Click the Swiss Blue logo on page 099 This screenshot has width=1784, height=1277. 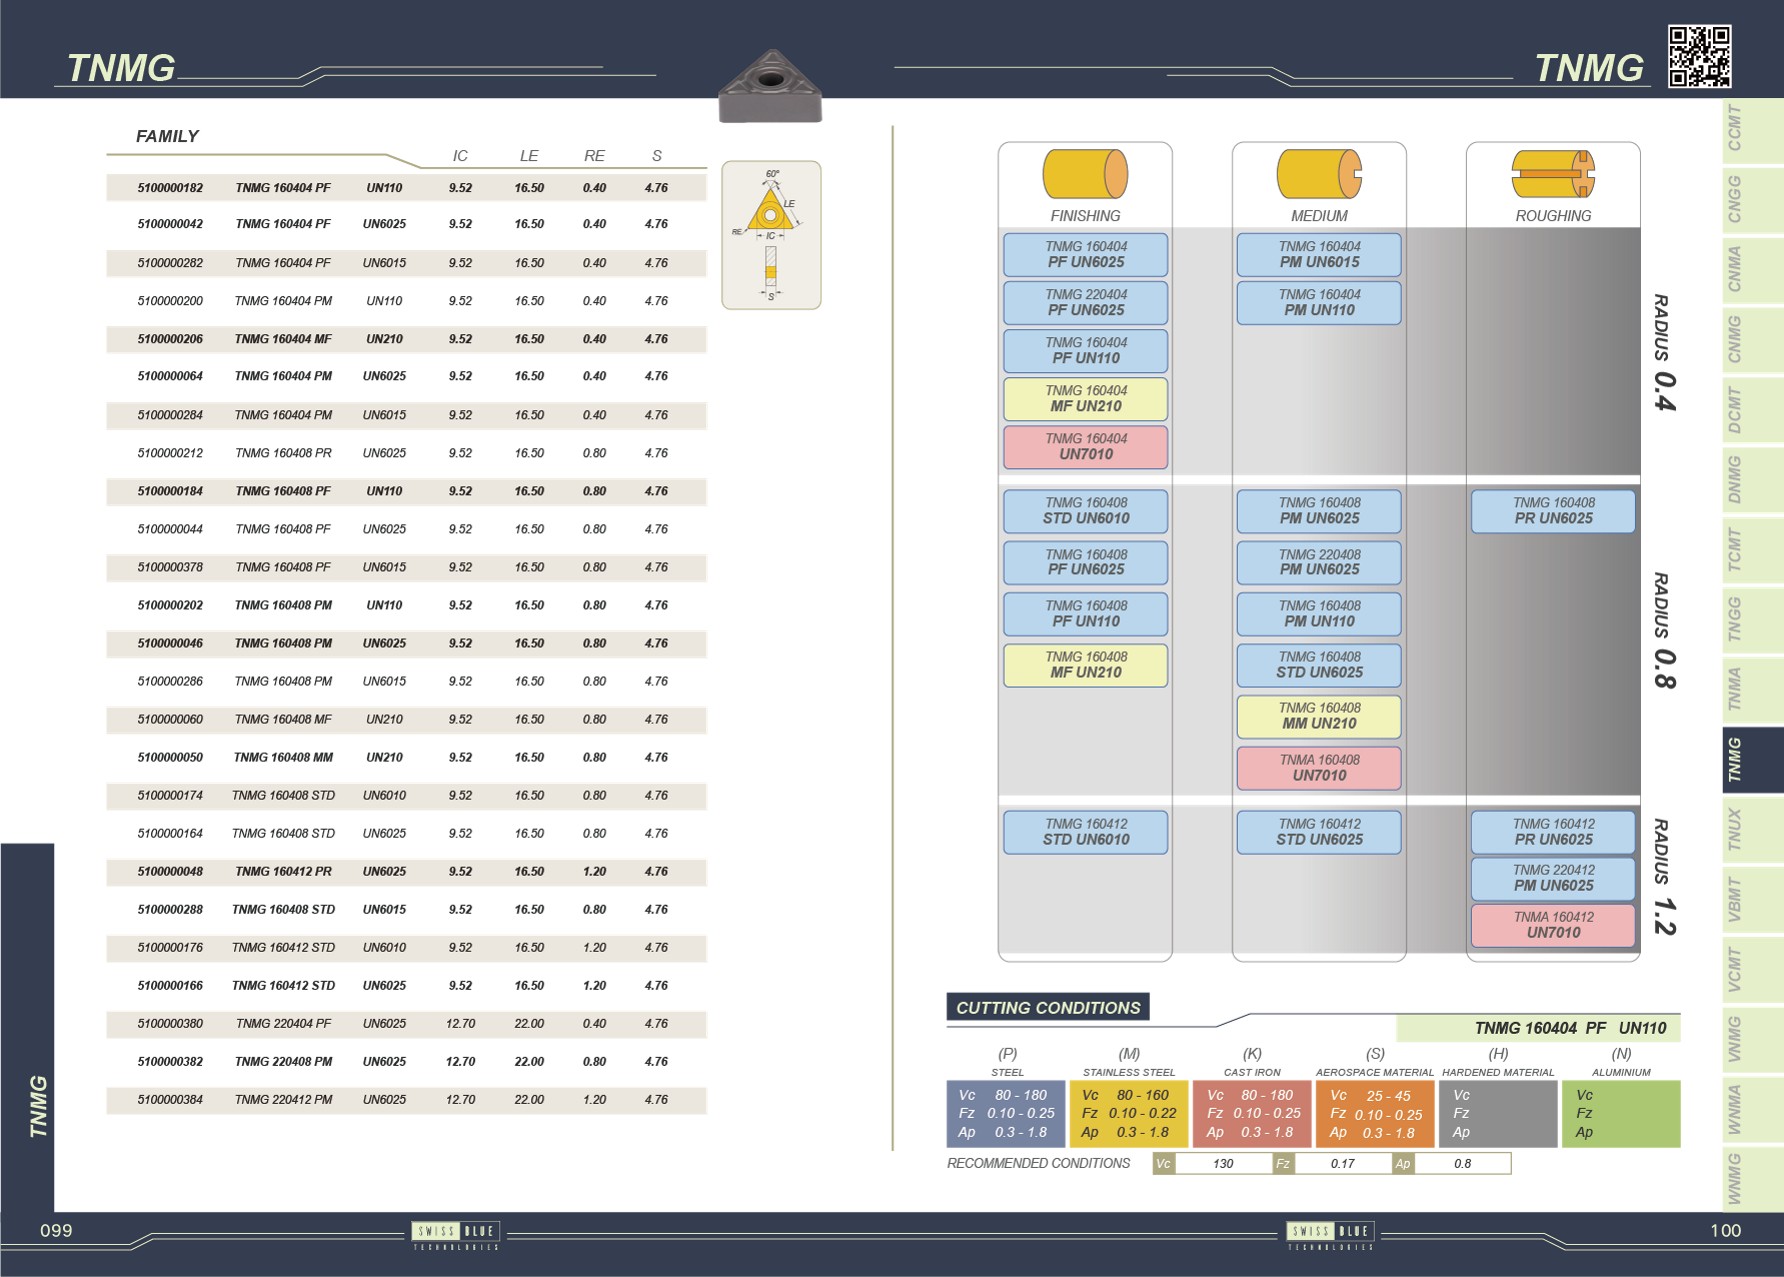point(456,1232)
